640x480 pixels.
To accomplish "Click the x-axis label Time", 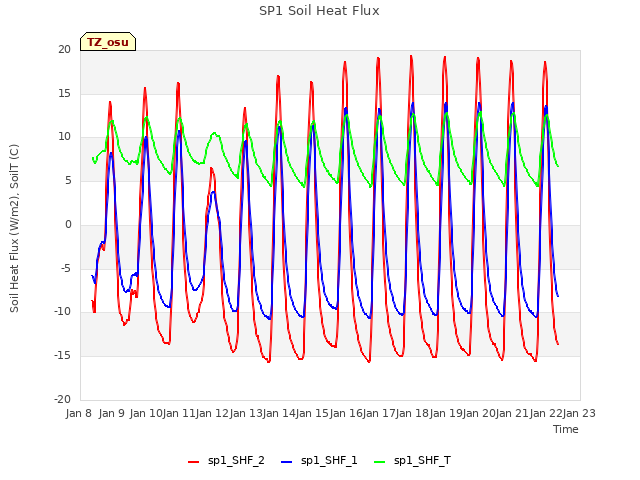I will [566, 429].
